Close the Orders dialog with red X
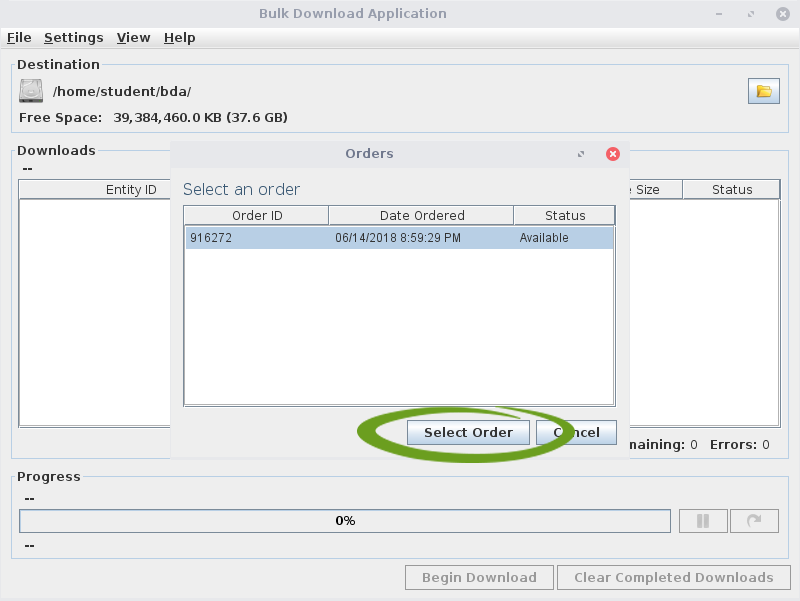The height and width of the screenshot is (601, 800). click(613, 154)
